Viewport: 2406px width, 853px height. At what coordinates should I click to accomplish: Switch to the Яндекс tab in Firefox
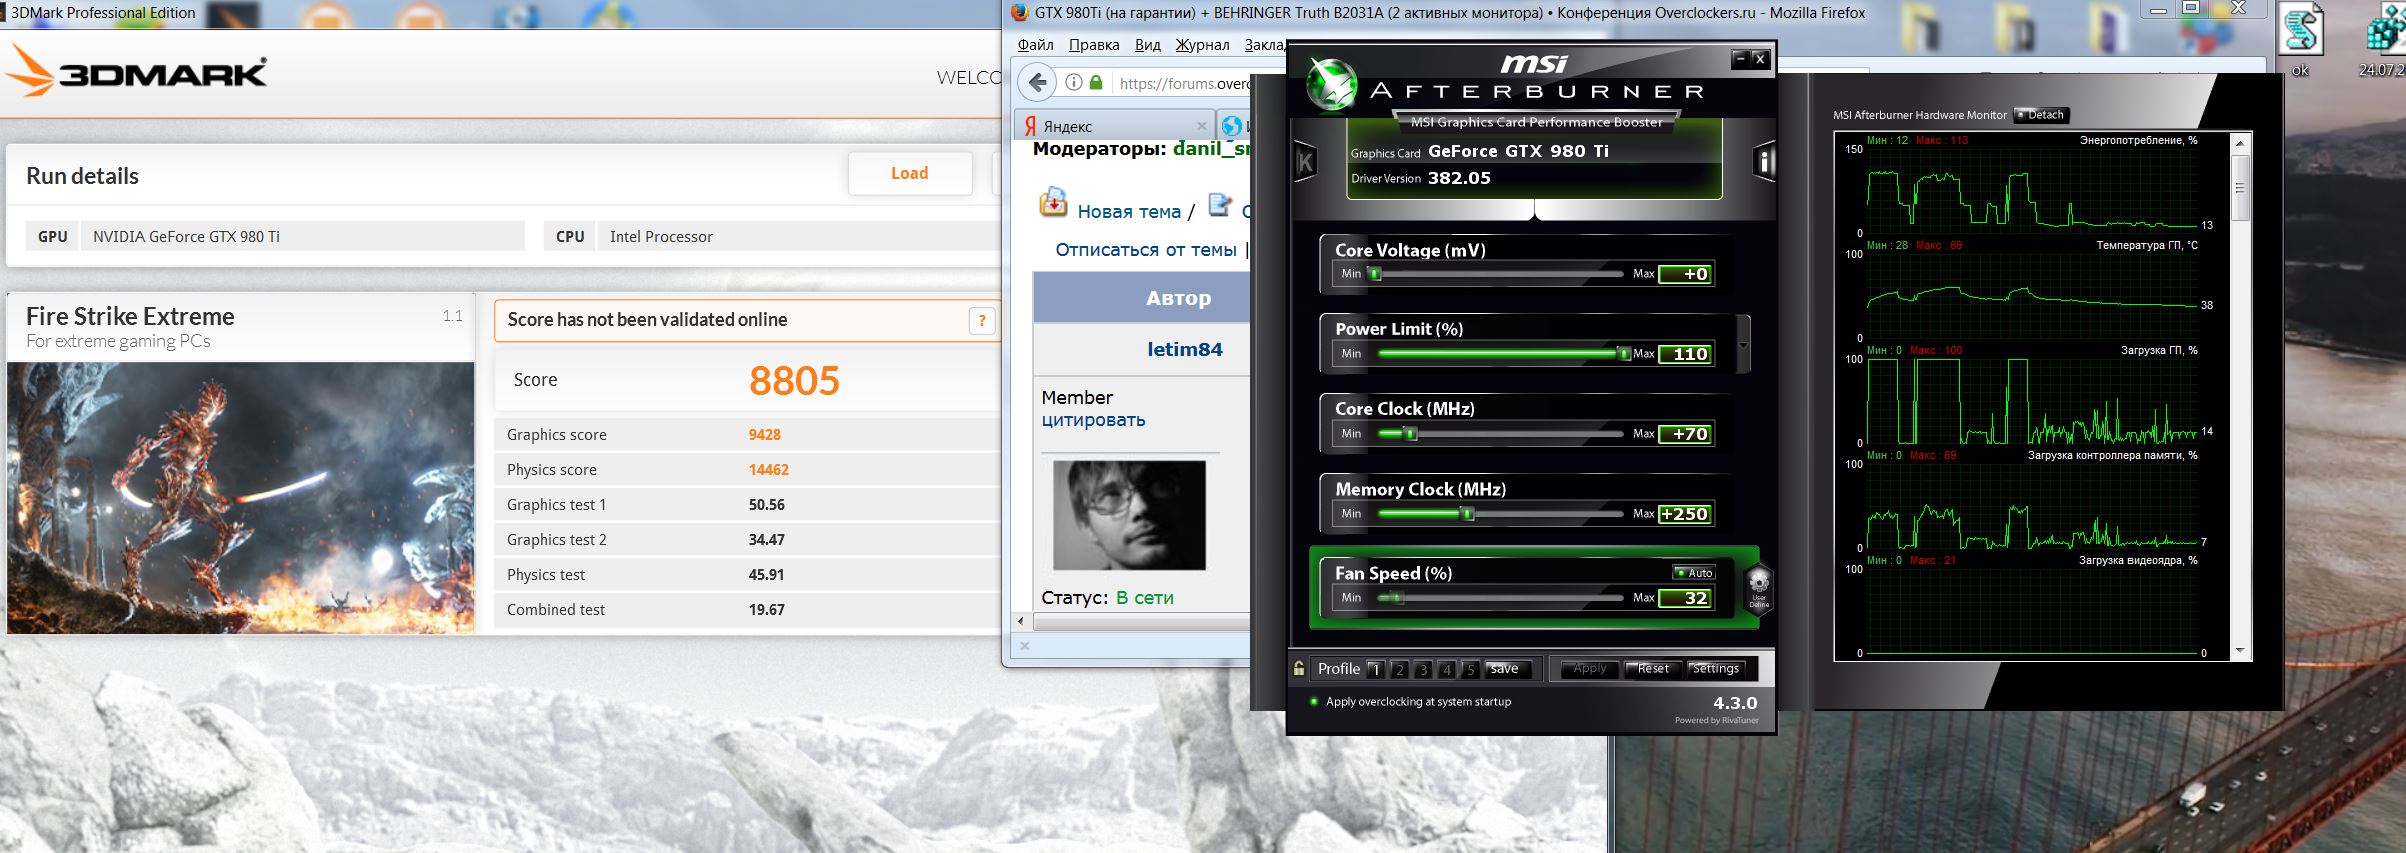pos(1114,126)
